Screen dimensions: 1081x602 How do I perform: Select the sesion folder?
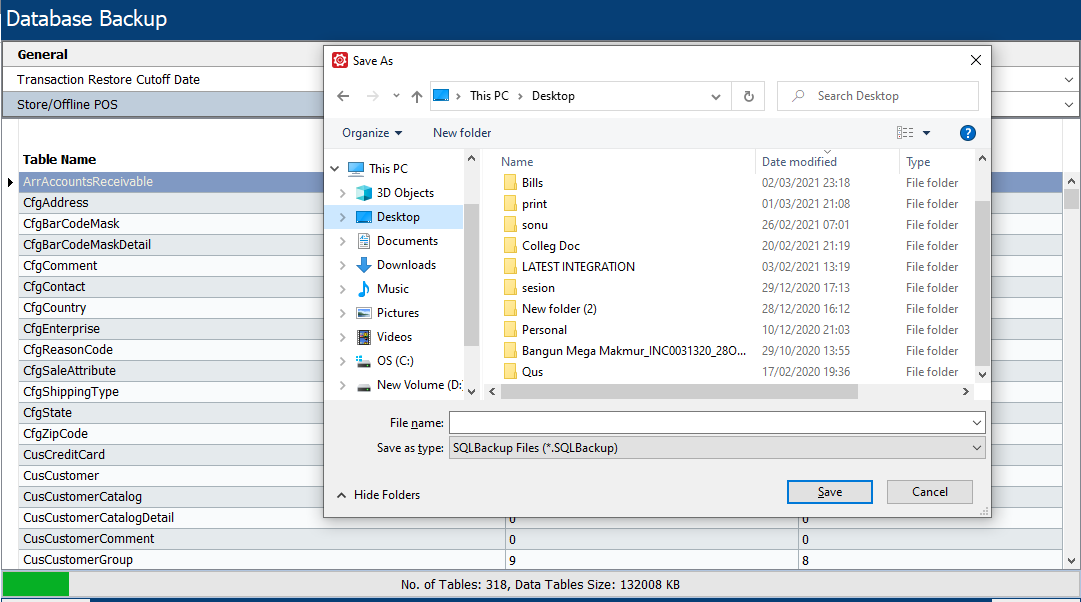click(538, 288)
